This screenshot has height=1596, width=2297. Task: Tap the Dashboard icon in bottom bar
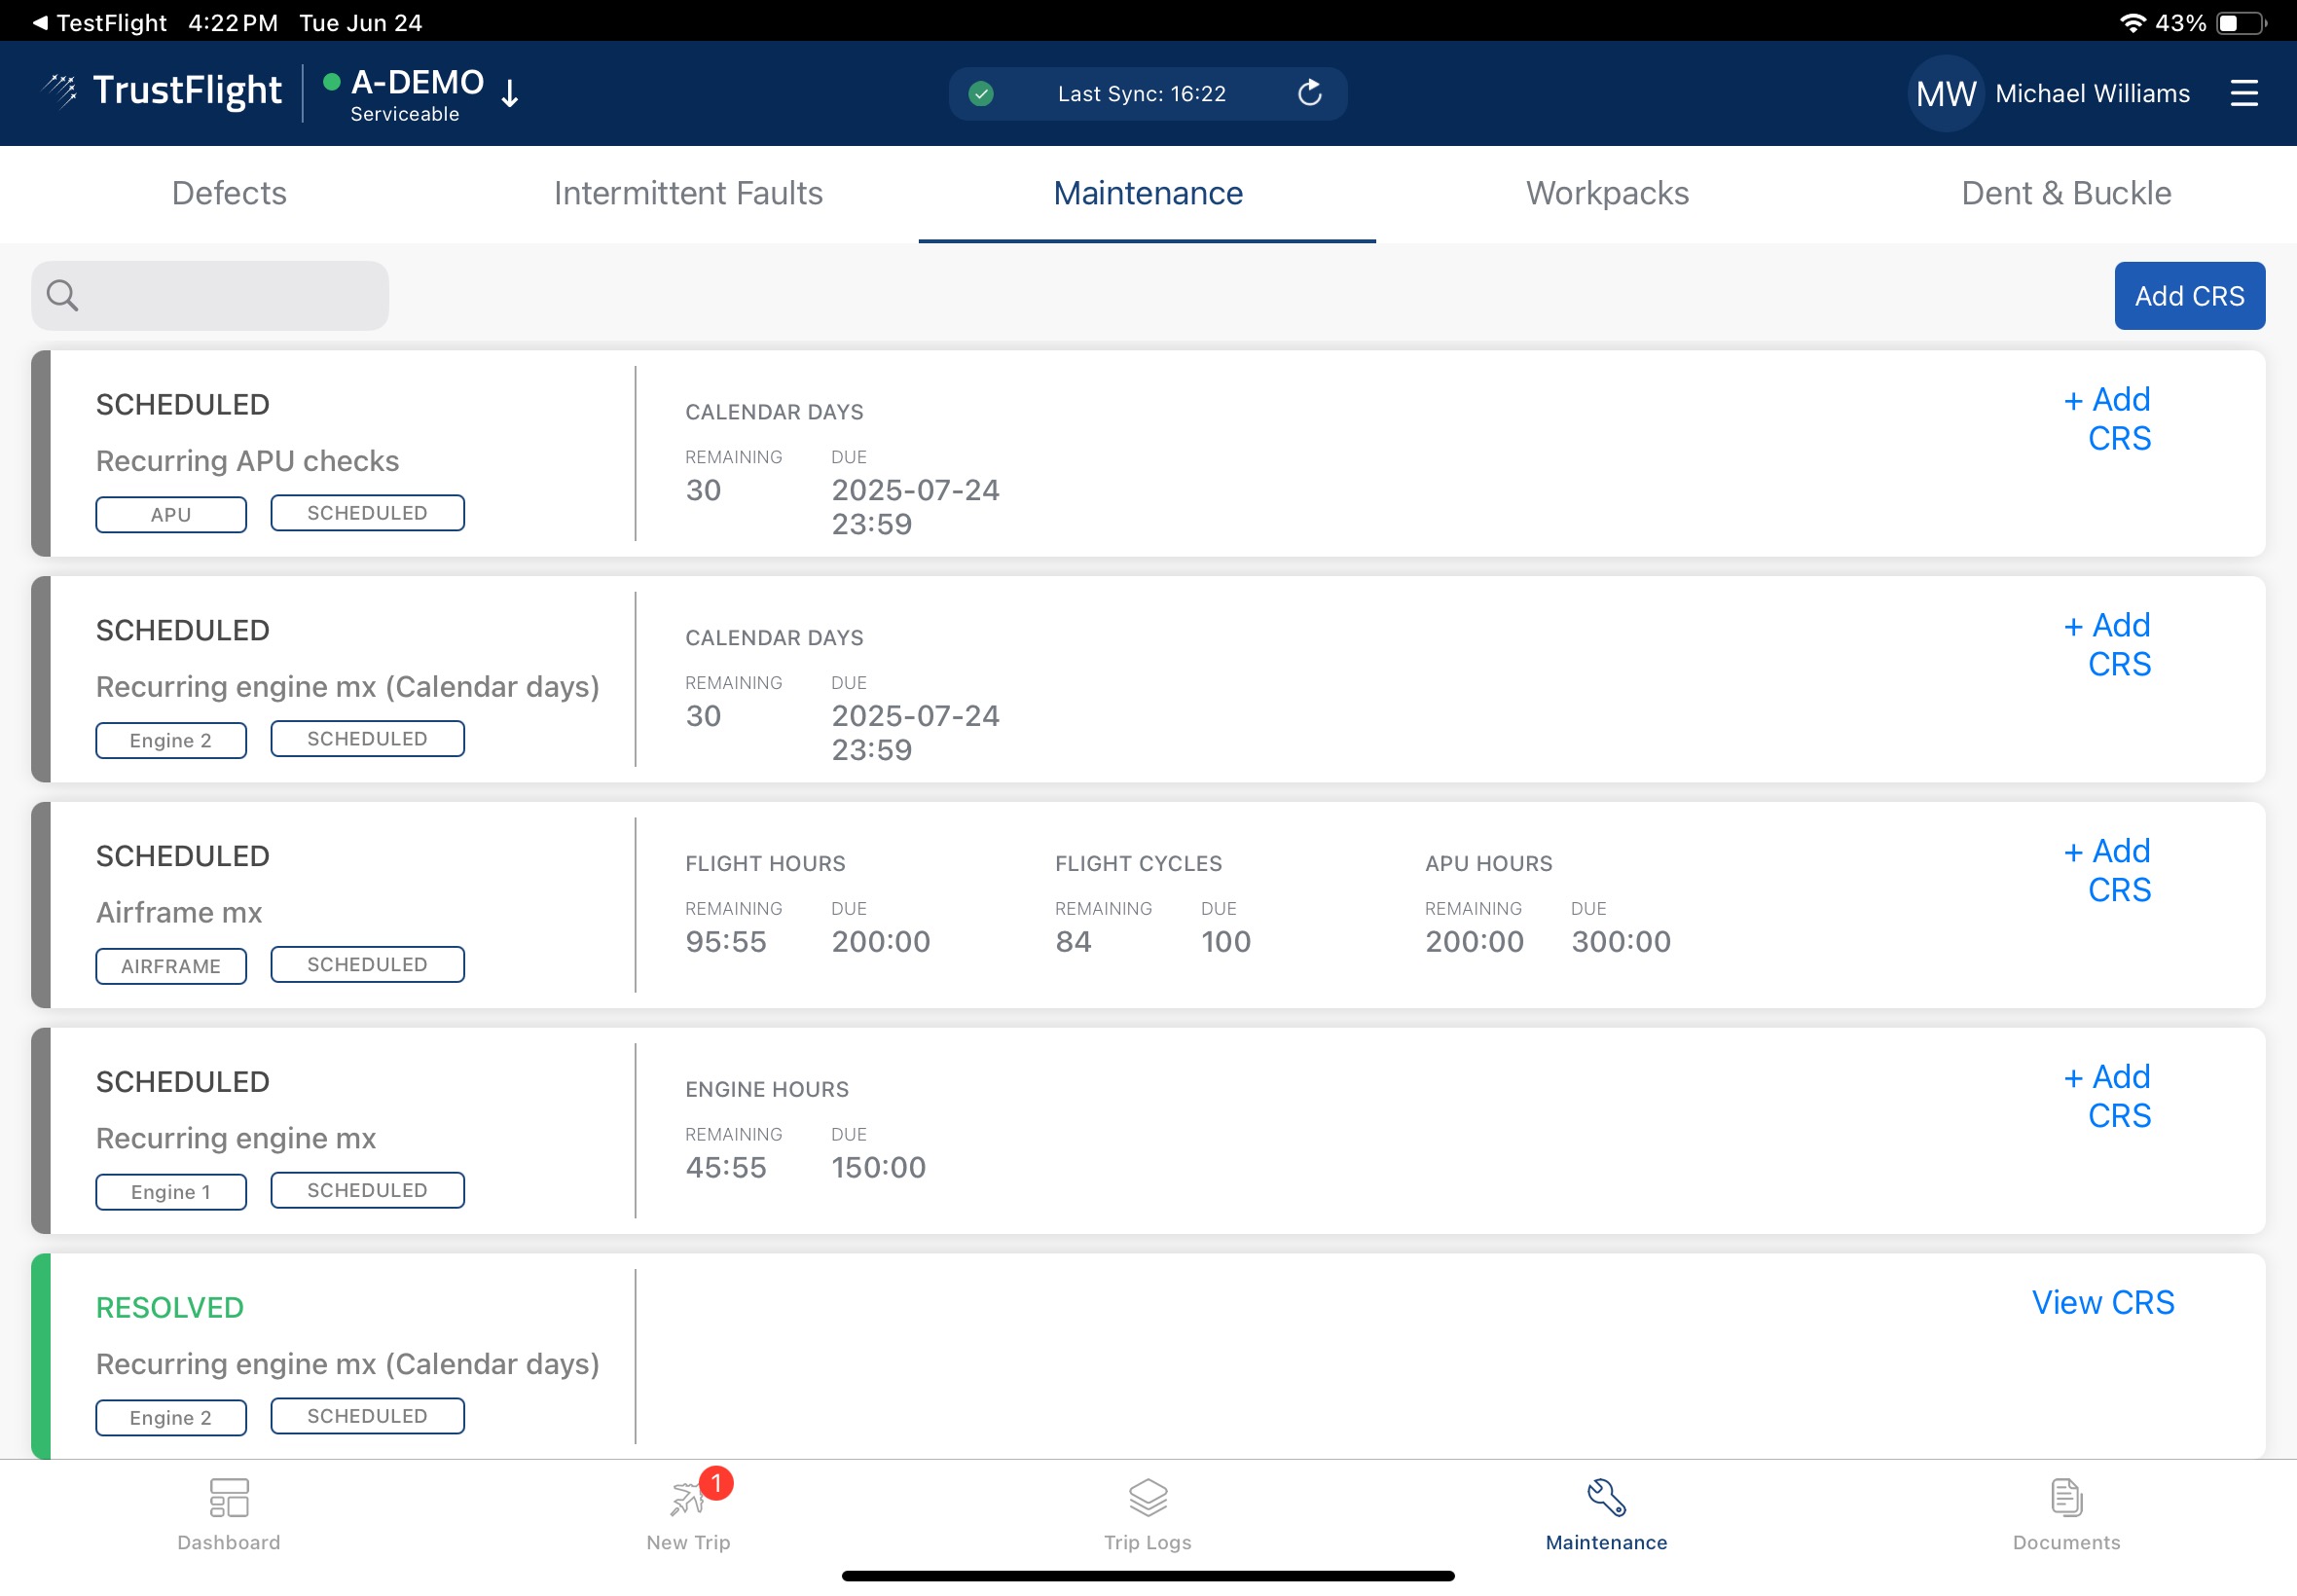(229, 1497)
